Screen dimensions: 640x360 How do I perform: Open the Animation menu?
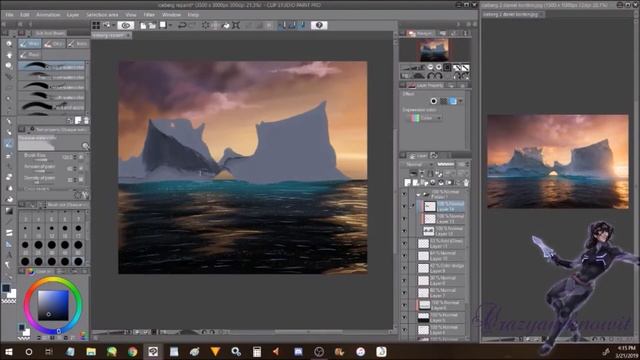[48, 15]
